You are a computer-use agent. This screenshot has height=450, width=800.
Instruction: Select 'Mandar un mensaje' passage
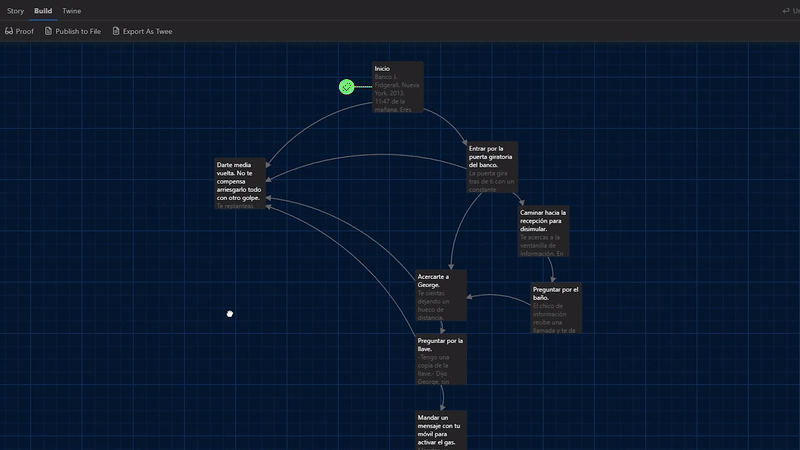(x=441, y=429)
